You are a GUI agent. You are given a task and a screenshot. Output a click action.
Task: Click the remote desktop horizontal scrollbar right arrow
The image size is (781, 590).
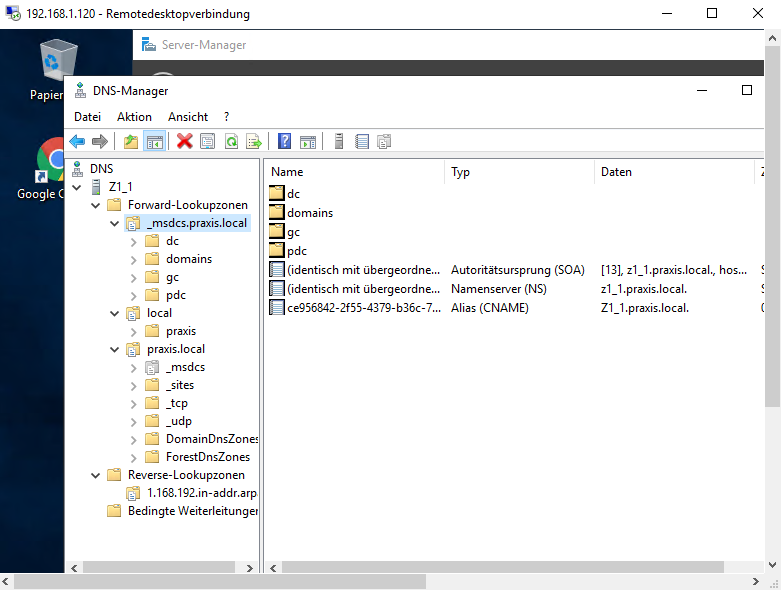756,581
